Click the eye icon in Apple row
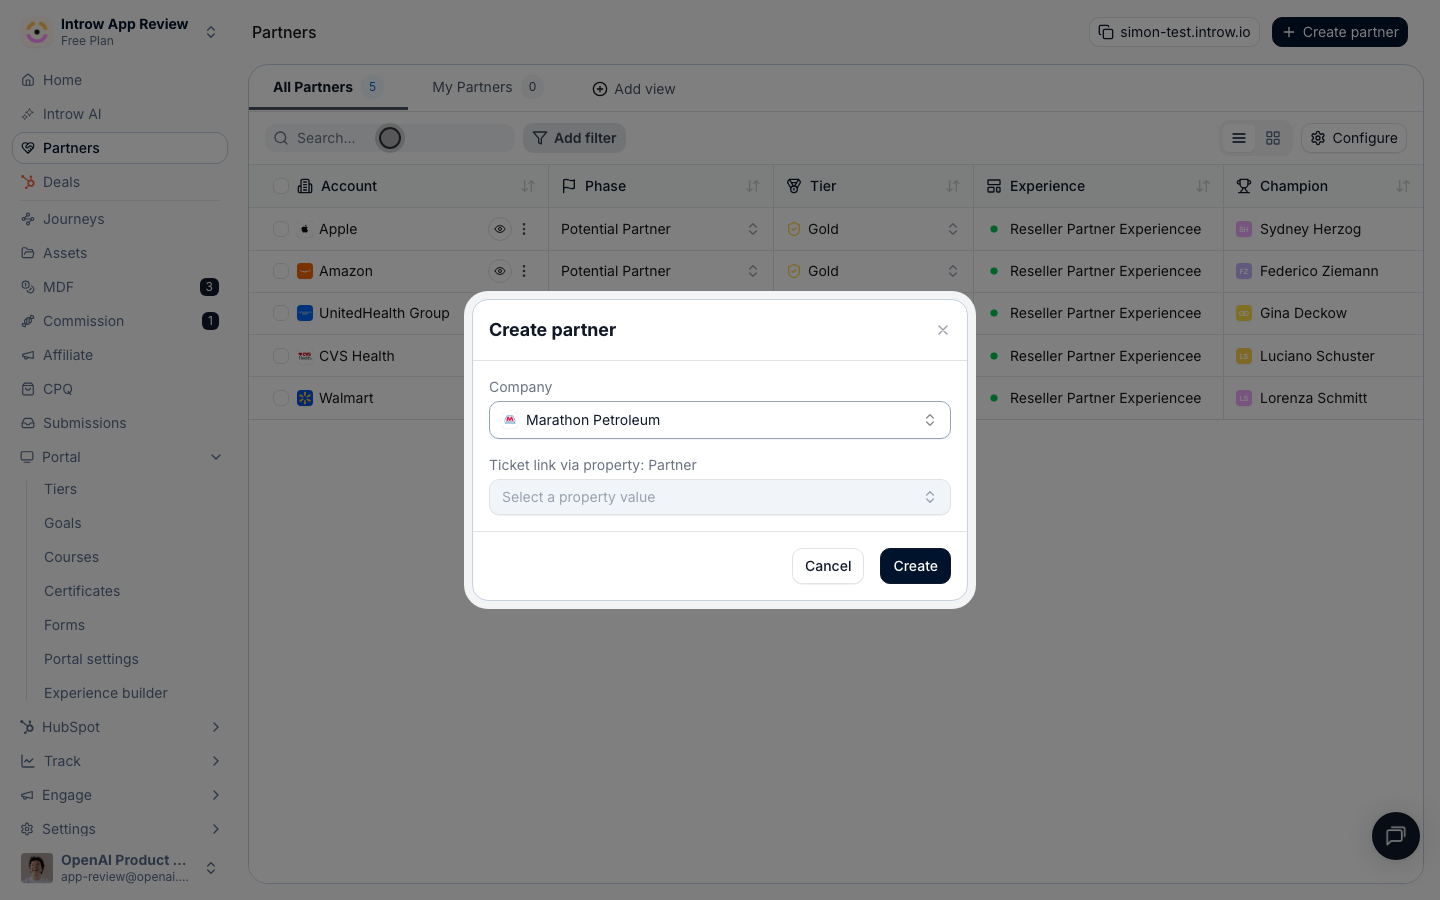1440x900 pixels. [x=500, y=229]
